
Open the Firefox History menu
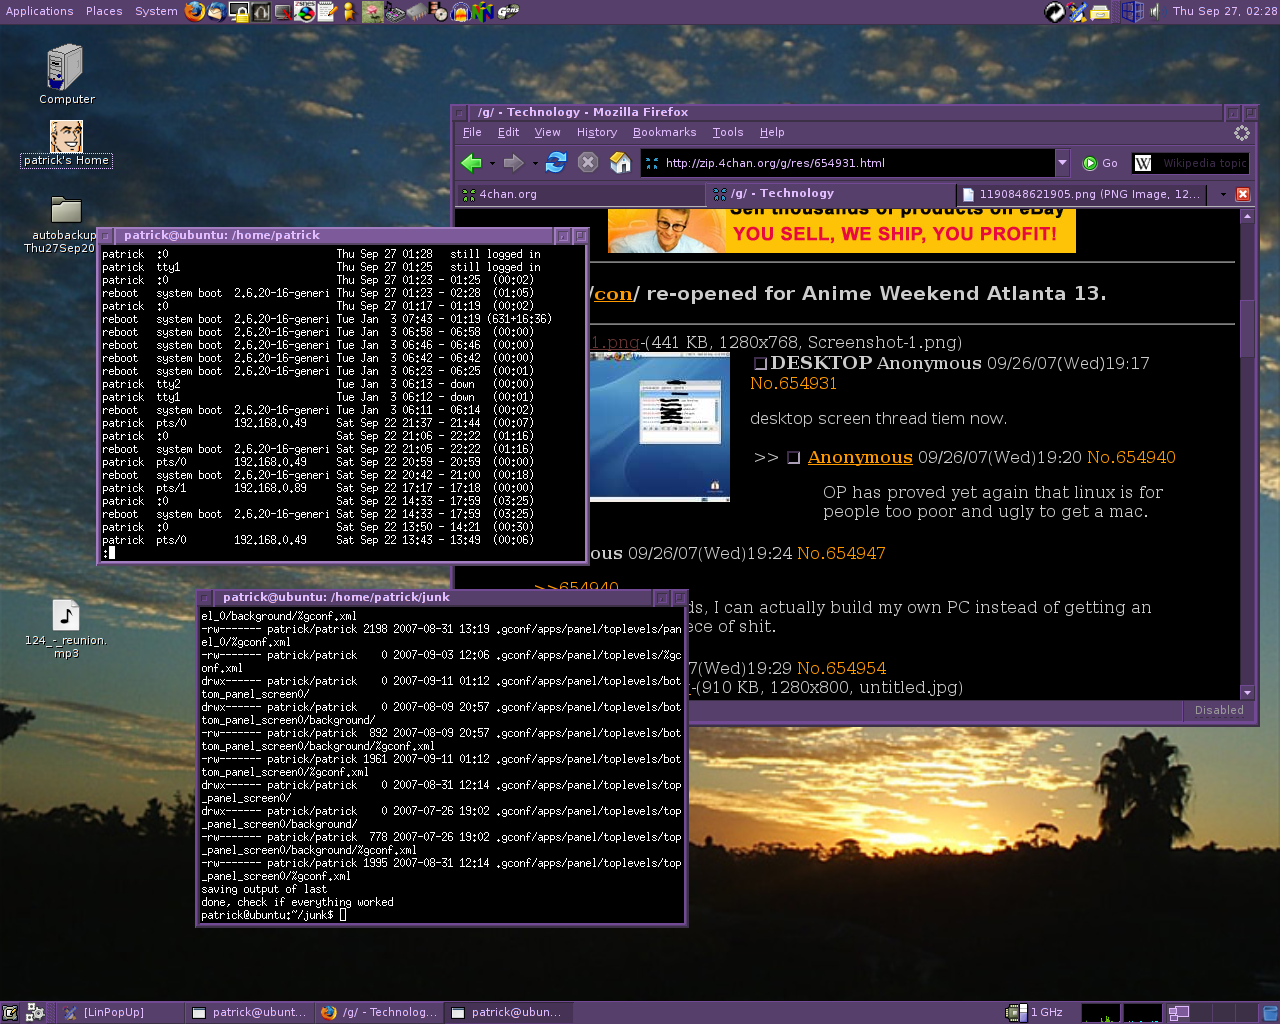click(596, 132)
